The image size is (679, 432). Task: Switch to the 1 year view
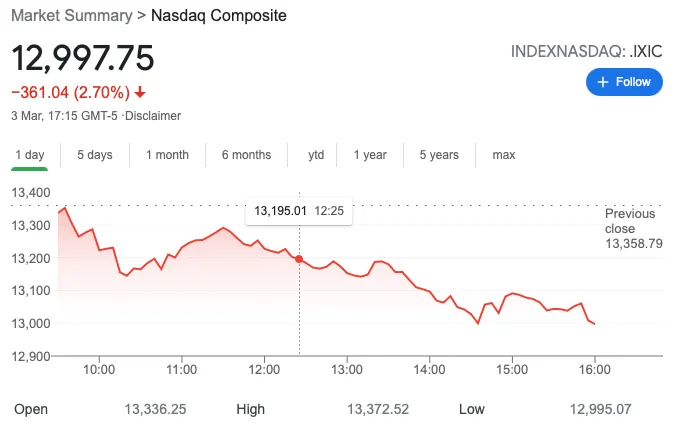click(x=370, y=155)
